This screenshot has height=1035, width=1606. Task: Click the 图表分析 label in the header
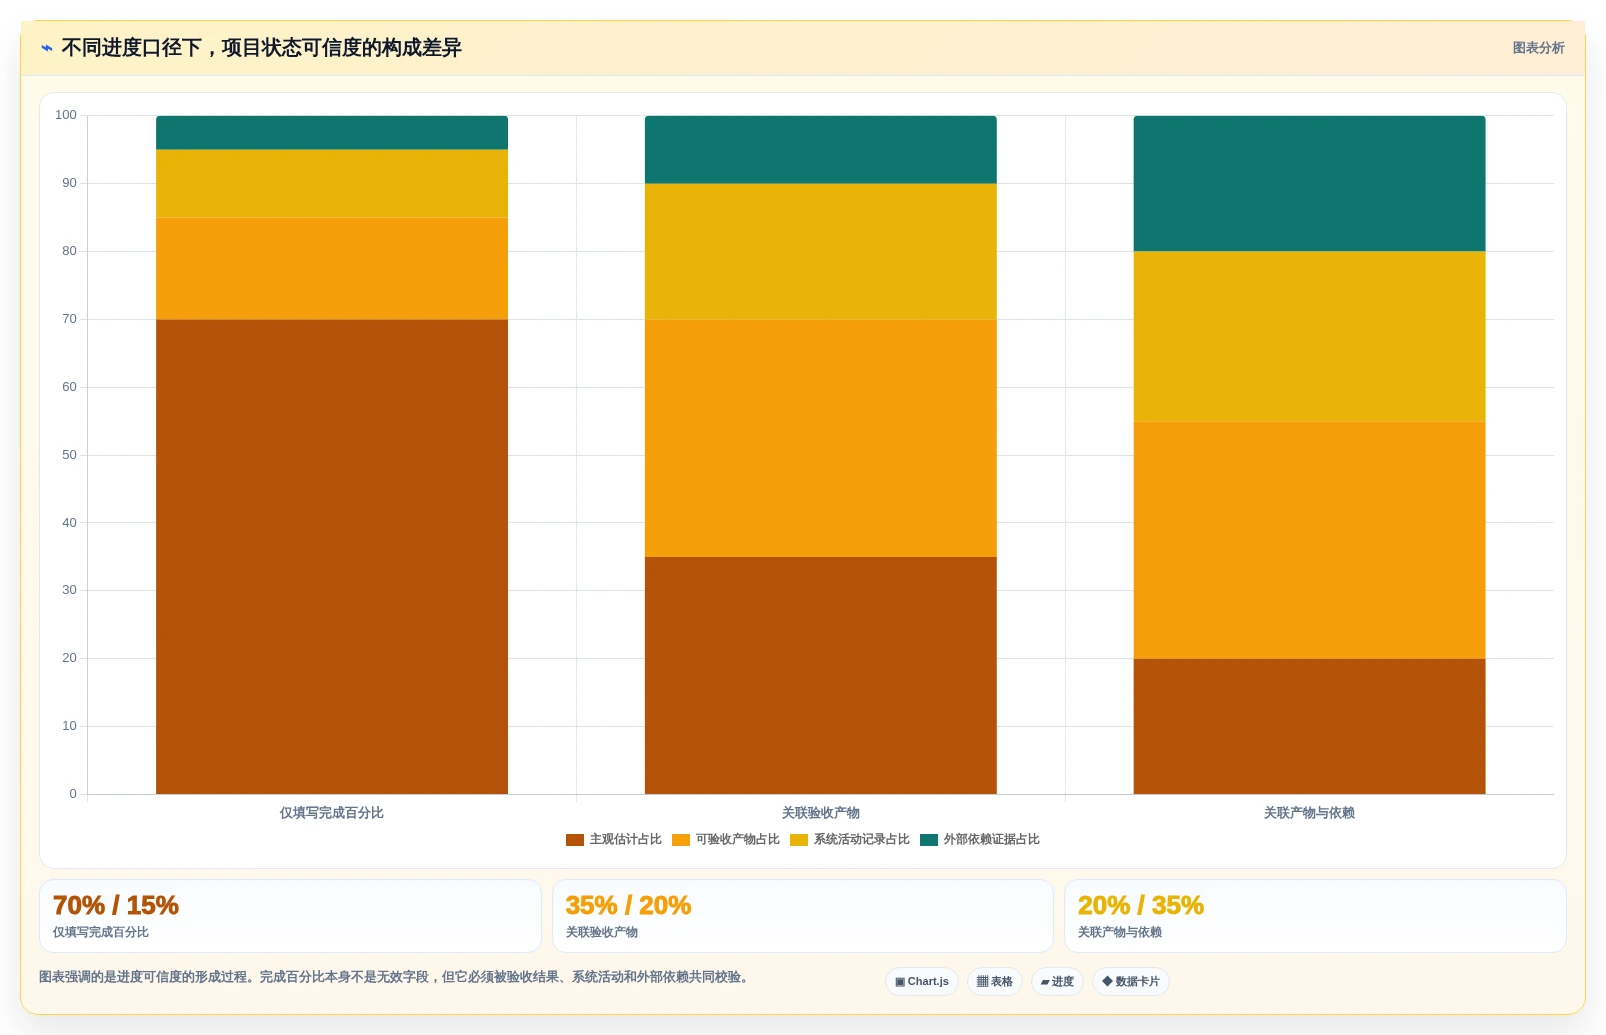click(x=1538, y=48)
